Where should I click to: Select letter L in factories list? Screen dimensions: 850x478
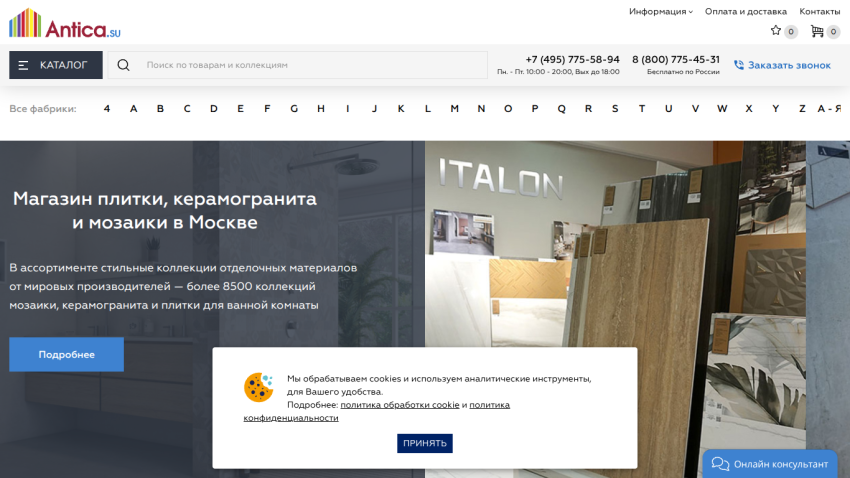(428, 109)
